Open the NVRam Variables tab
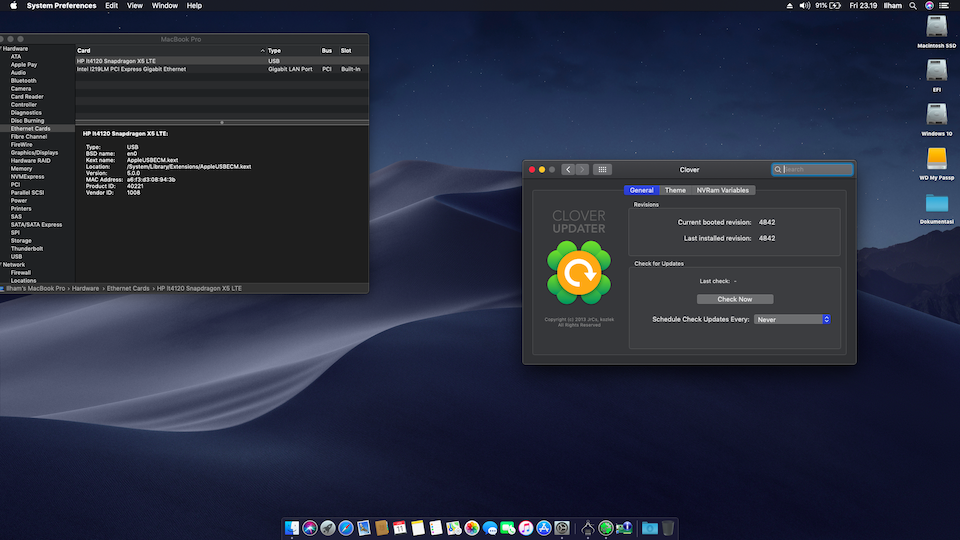Image resolution: width=960 pixels, height=540 pixels. (722, 190)
